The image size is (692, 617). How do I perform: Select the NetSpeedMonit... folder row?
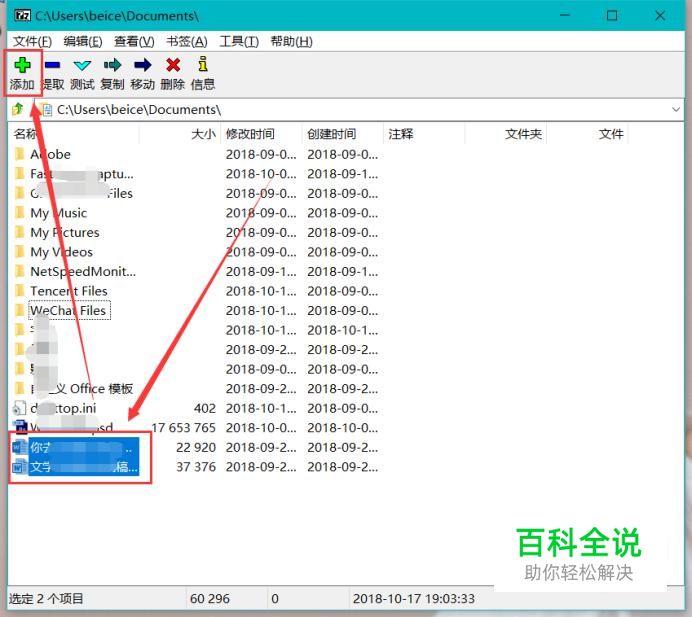83,271
